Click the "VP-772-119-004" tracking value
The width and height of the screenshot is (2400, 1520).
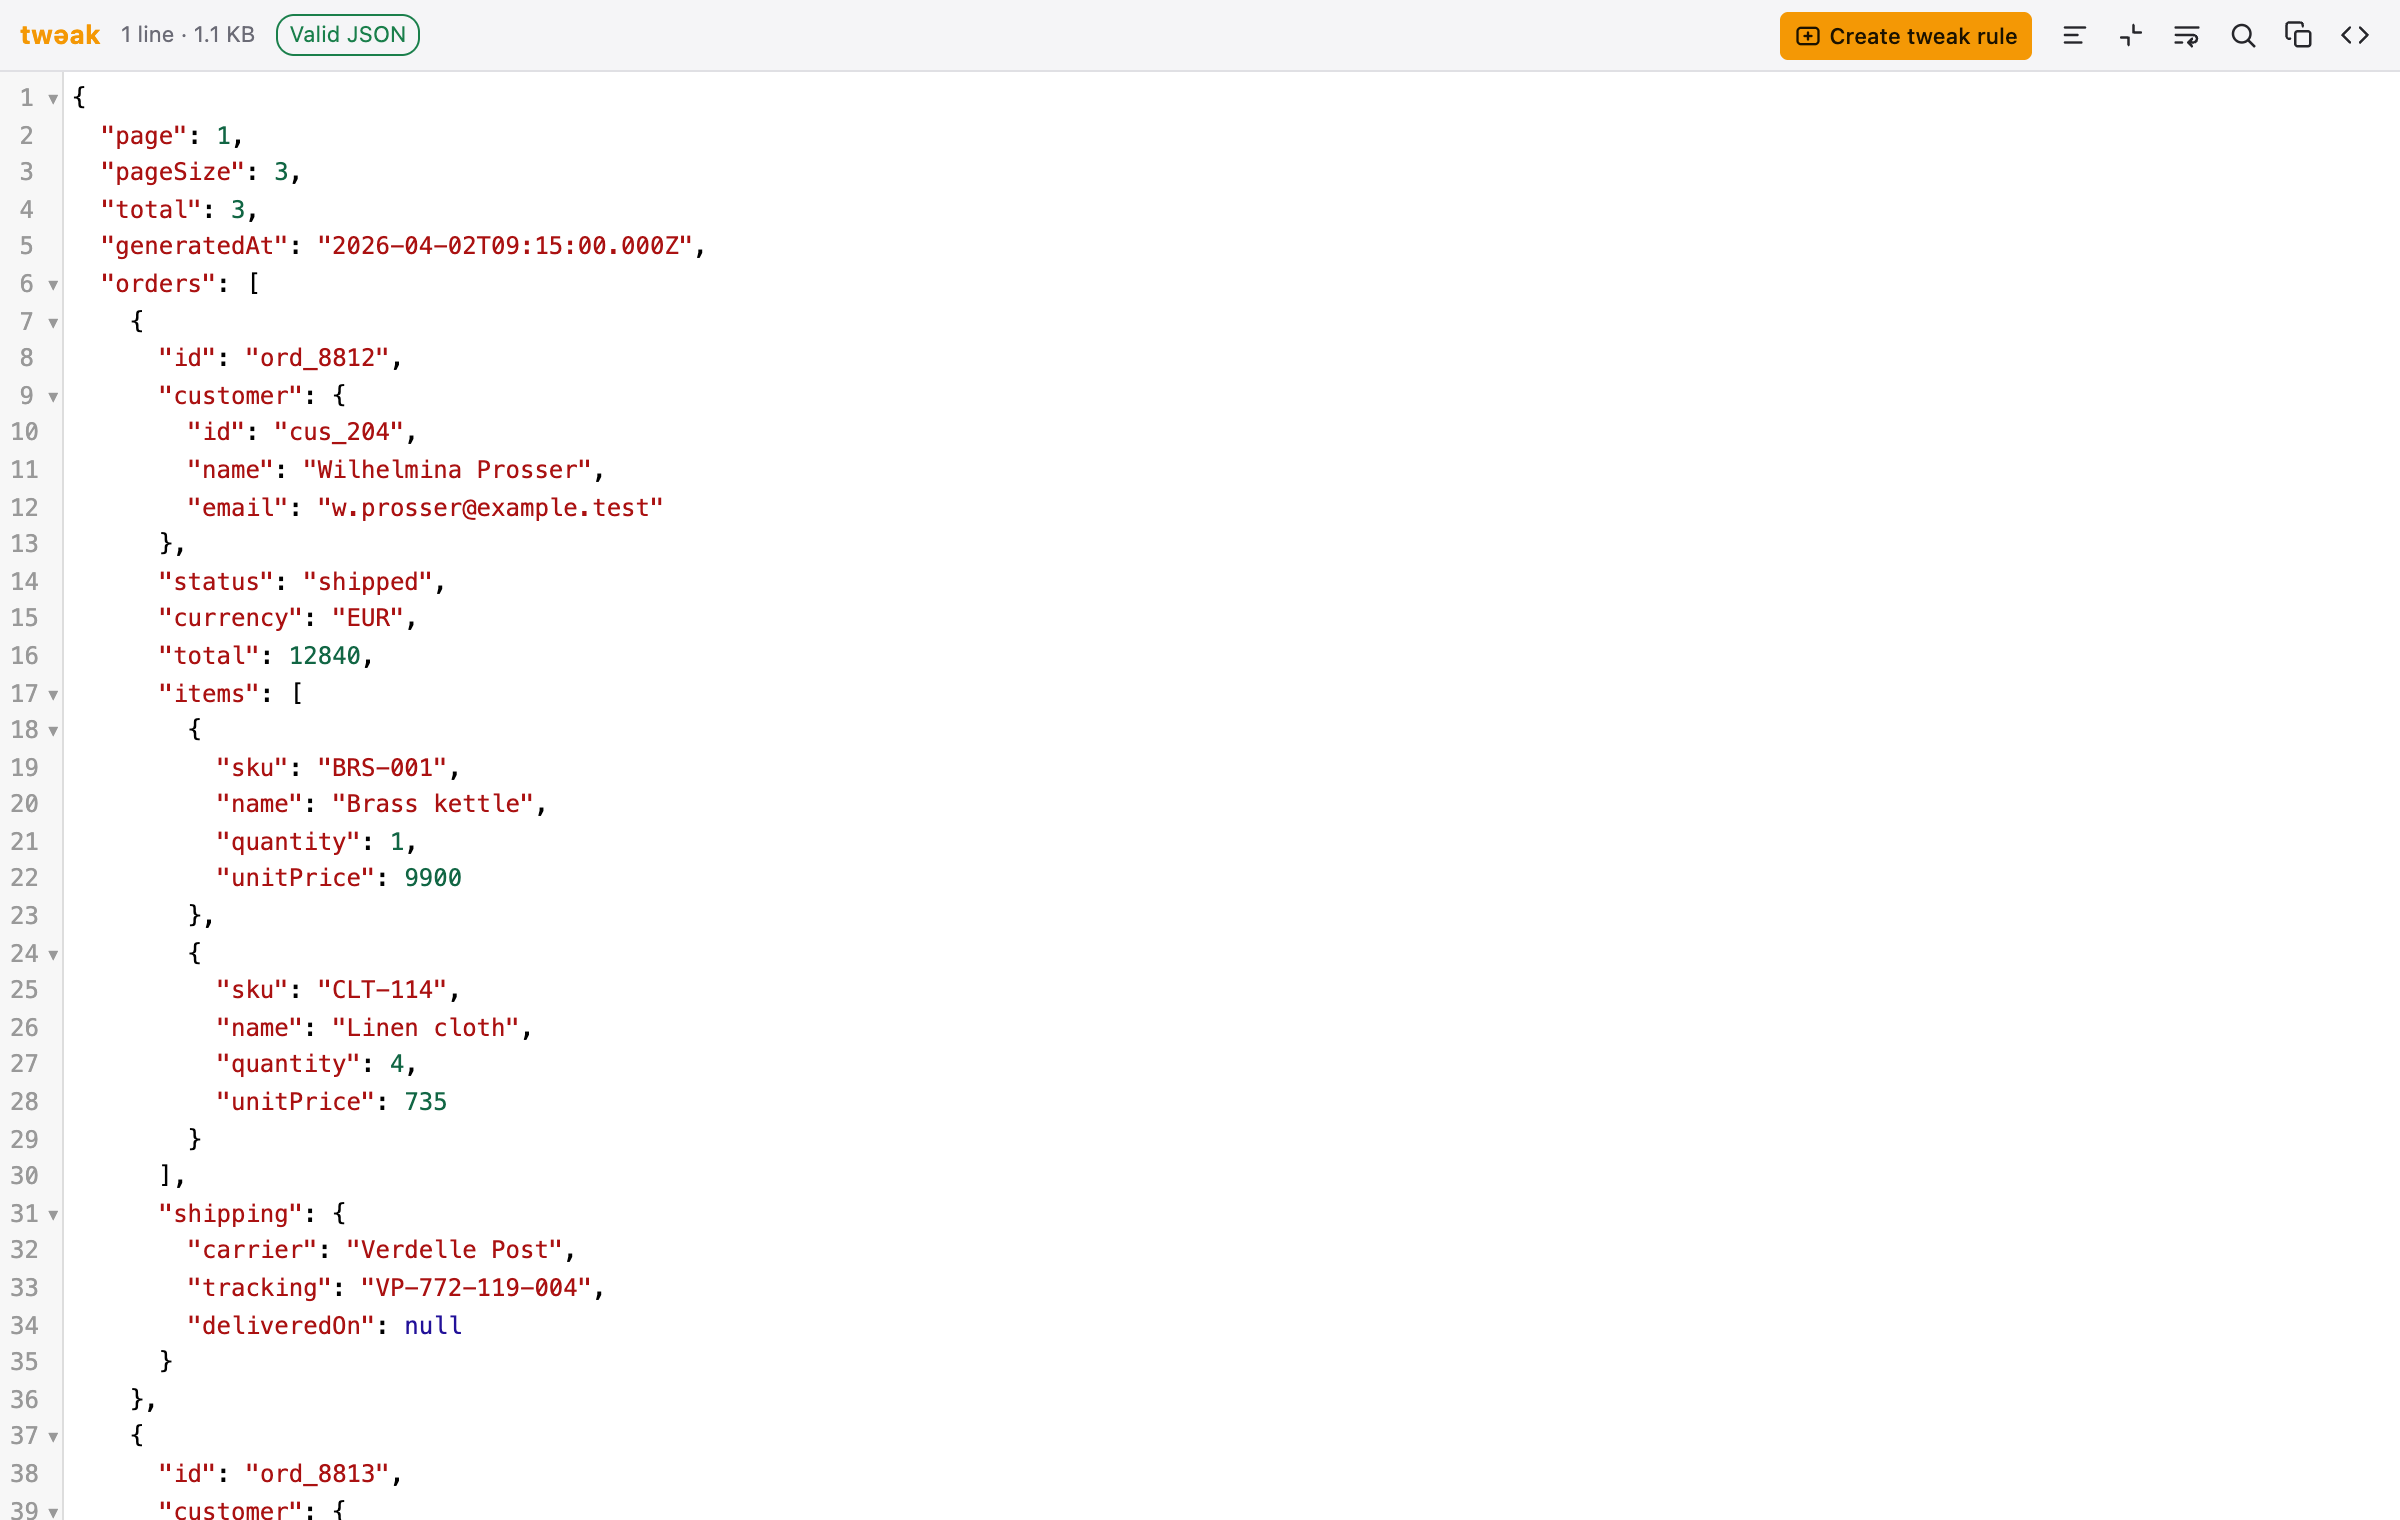pos(477,1288)
